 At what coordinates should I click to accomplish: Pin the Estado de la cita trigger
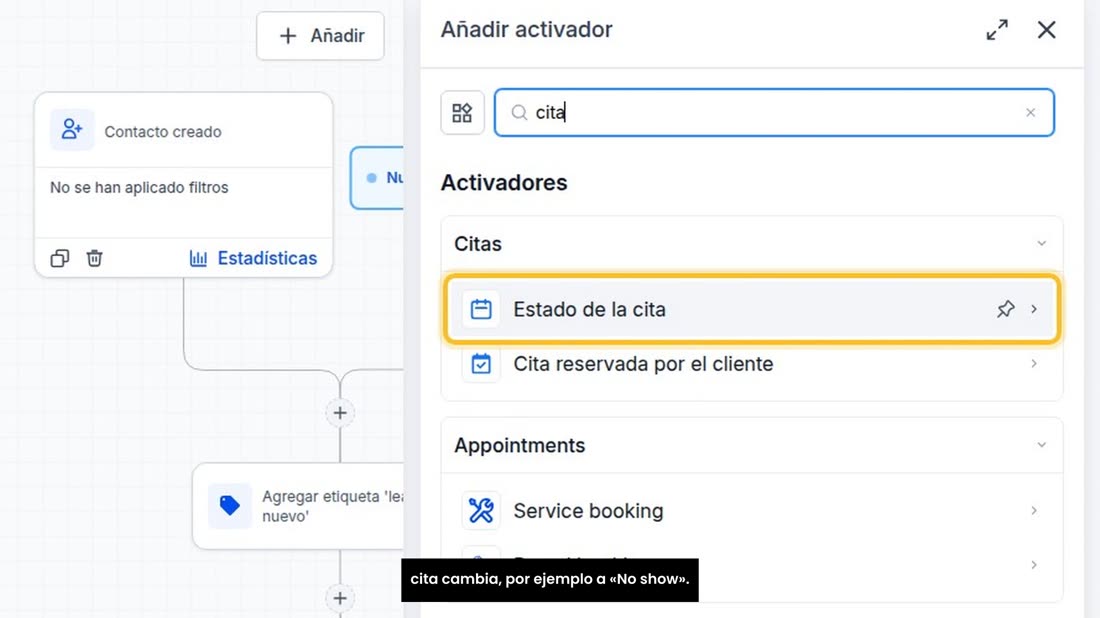click(x=1005, y=309)
